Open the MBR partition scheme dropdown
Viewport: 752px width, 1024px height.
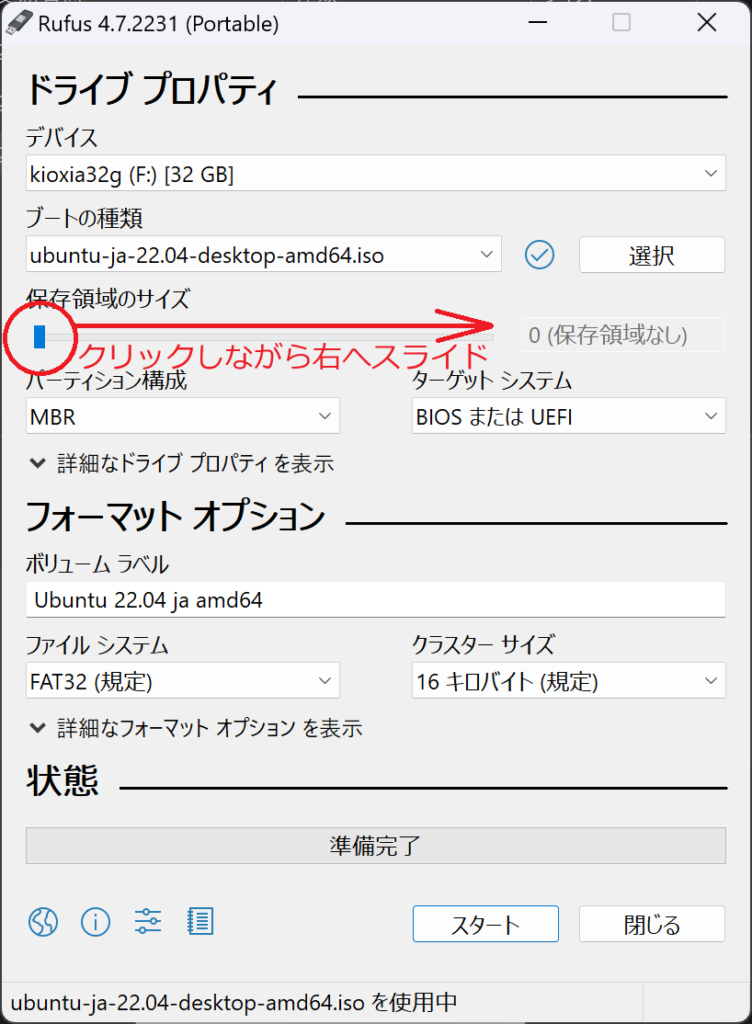(x=183, y=416)
